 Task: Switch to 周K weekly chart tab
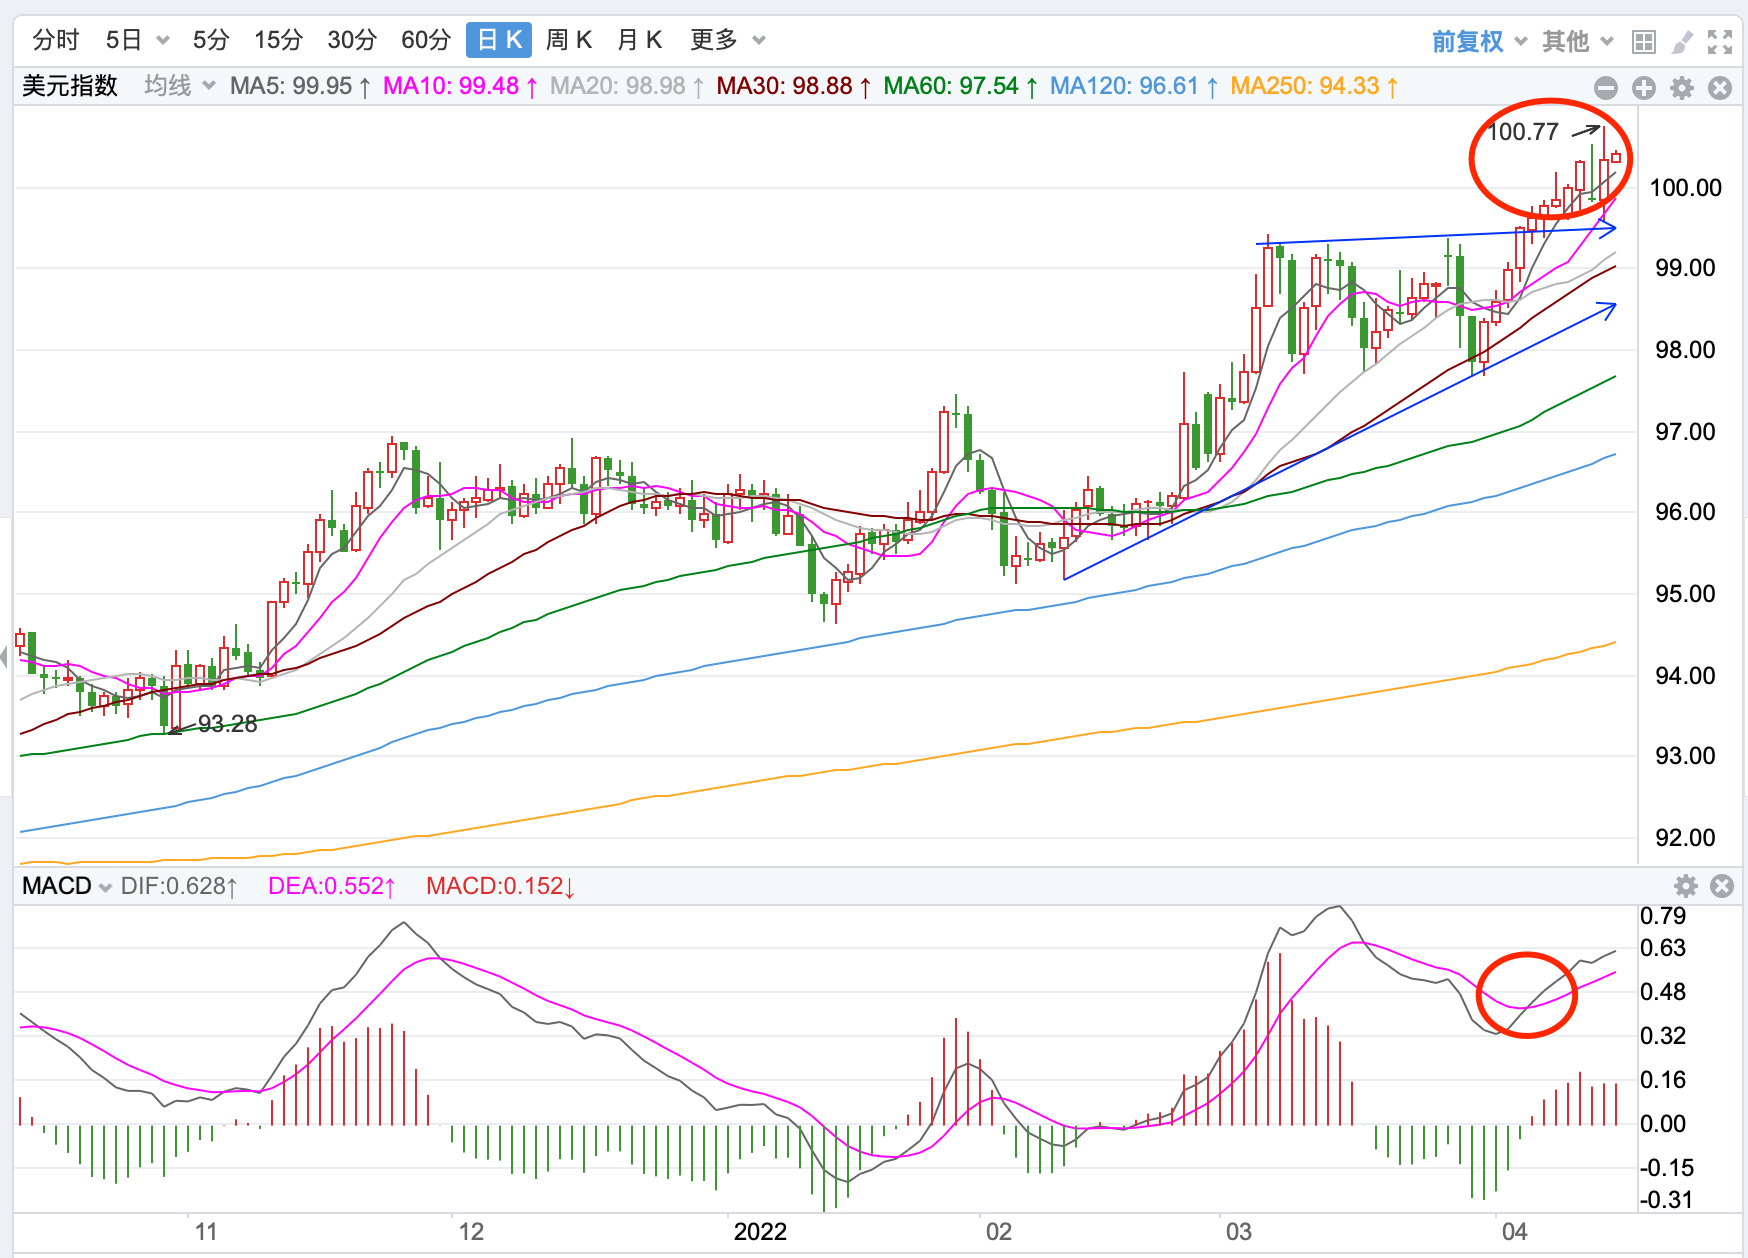(569, 40)
